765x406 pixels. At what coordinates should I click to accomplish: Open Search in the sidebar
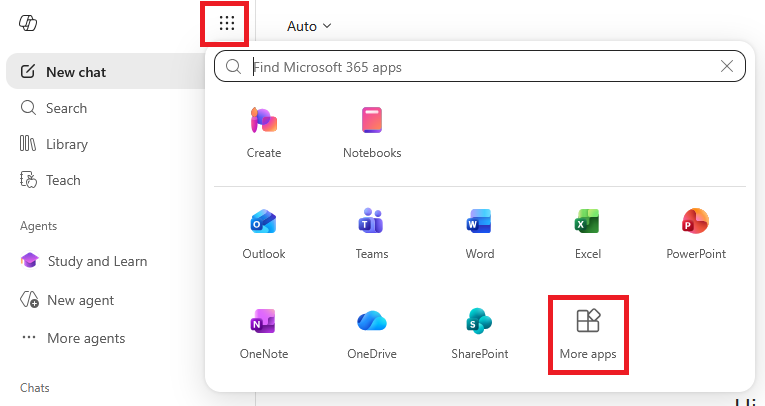(x=54, y=108)
